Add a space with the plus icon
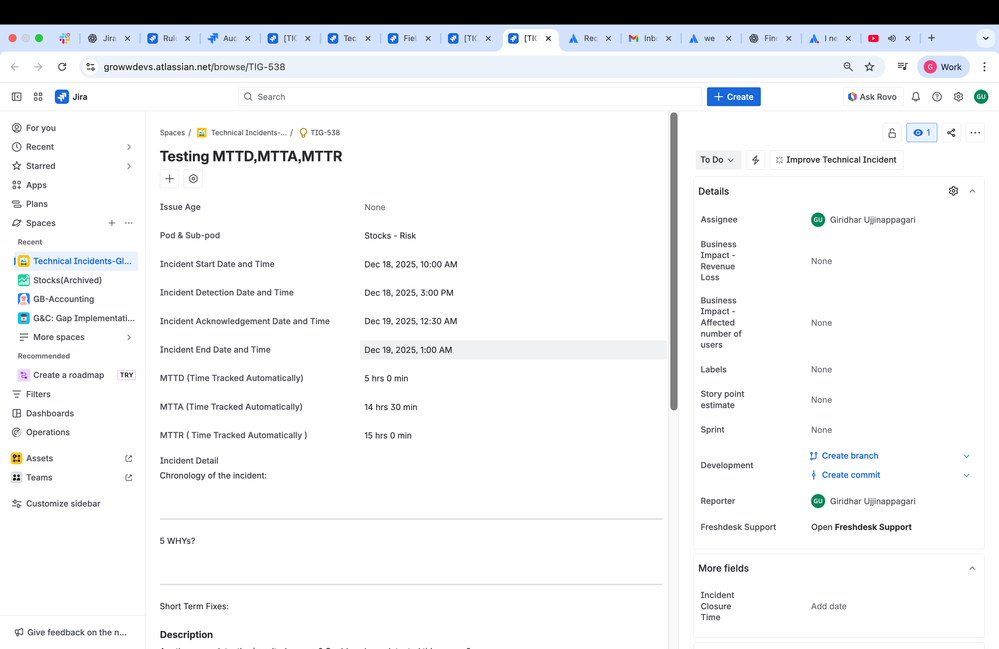 pos(111,223)
